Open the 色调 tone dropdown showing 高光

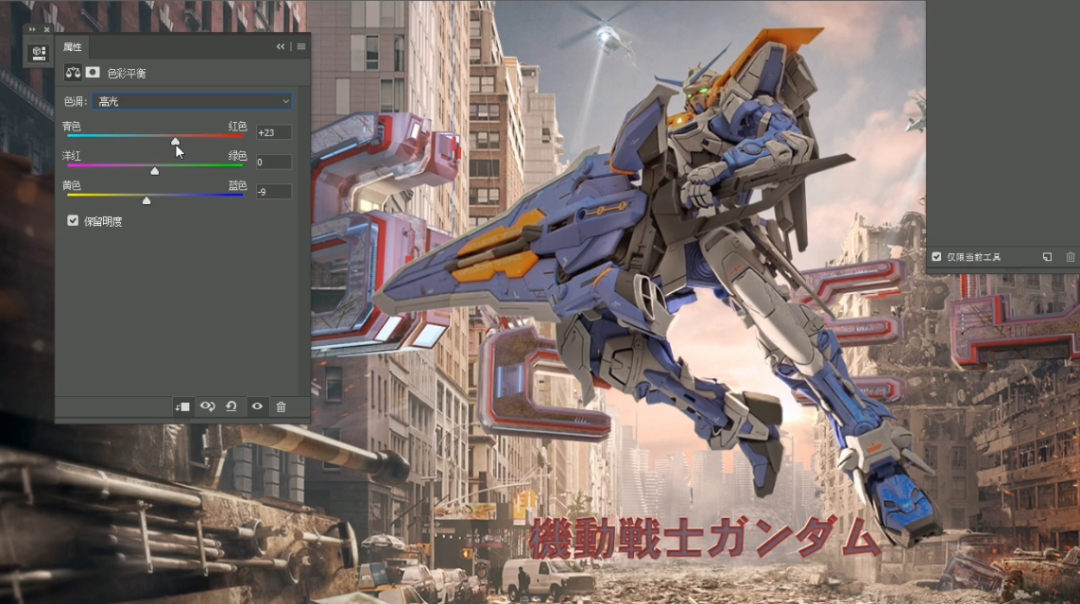pyautogui.click(x=192, y=101)
